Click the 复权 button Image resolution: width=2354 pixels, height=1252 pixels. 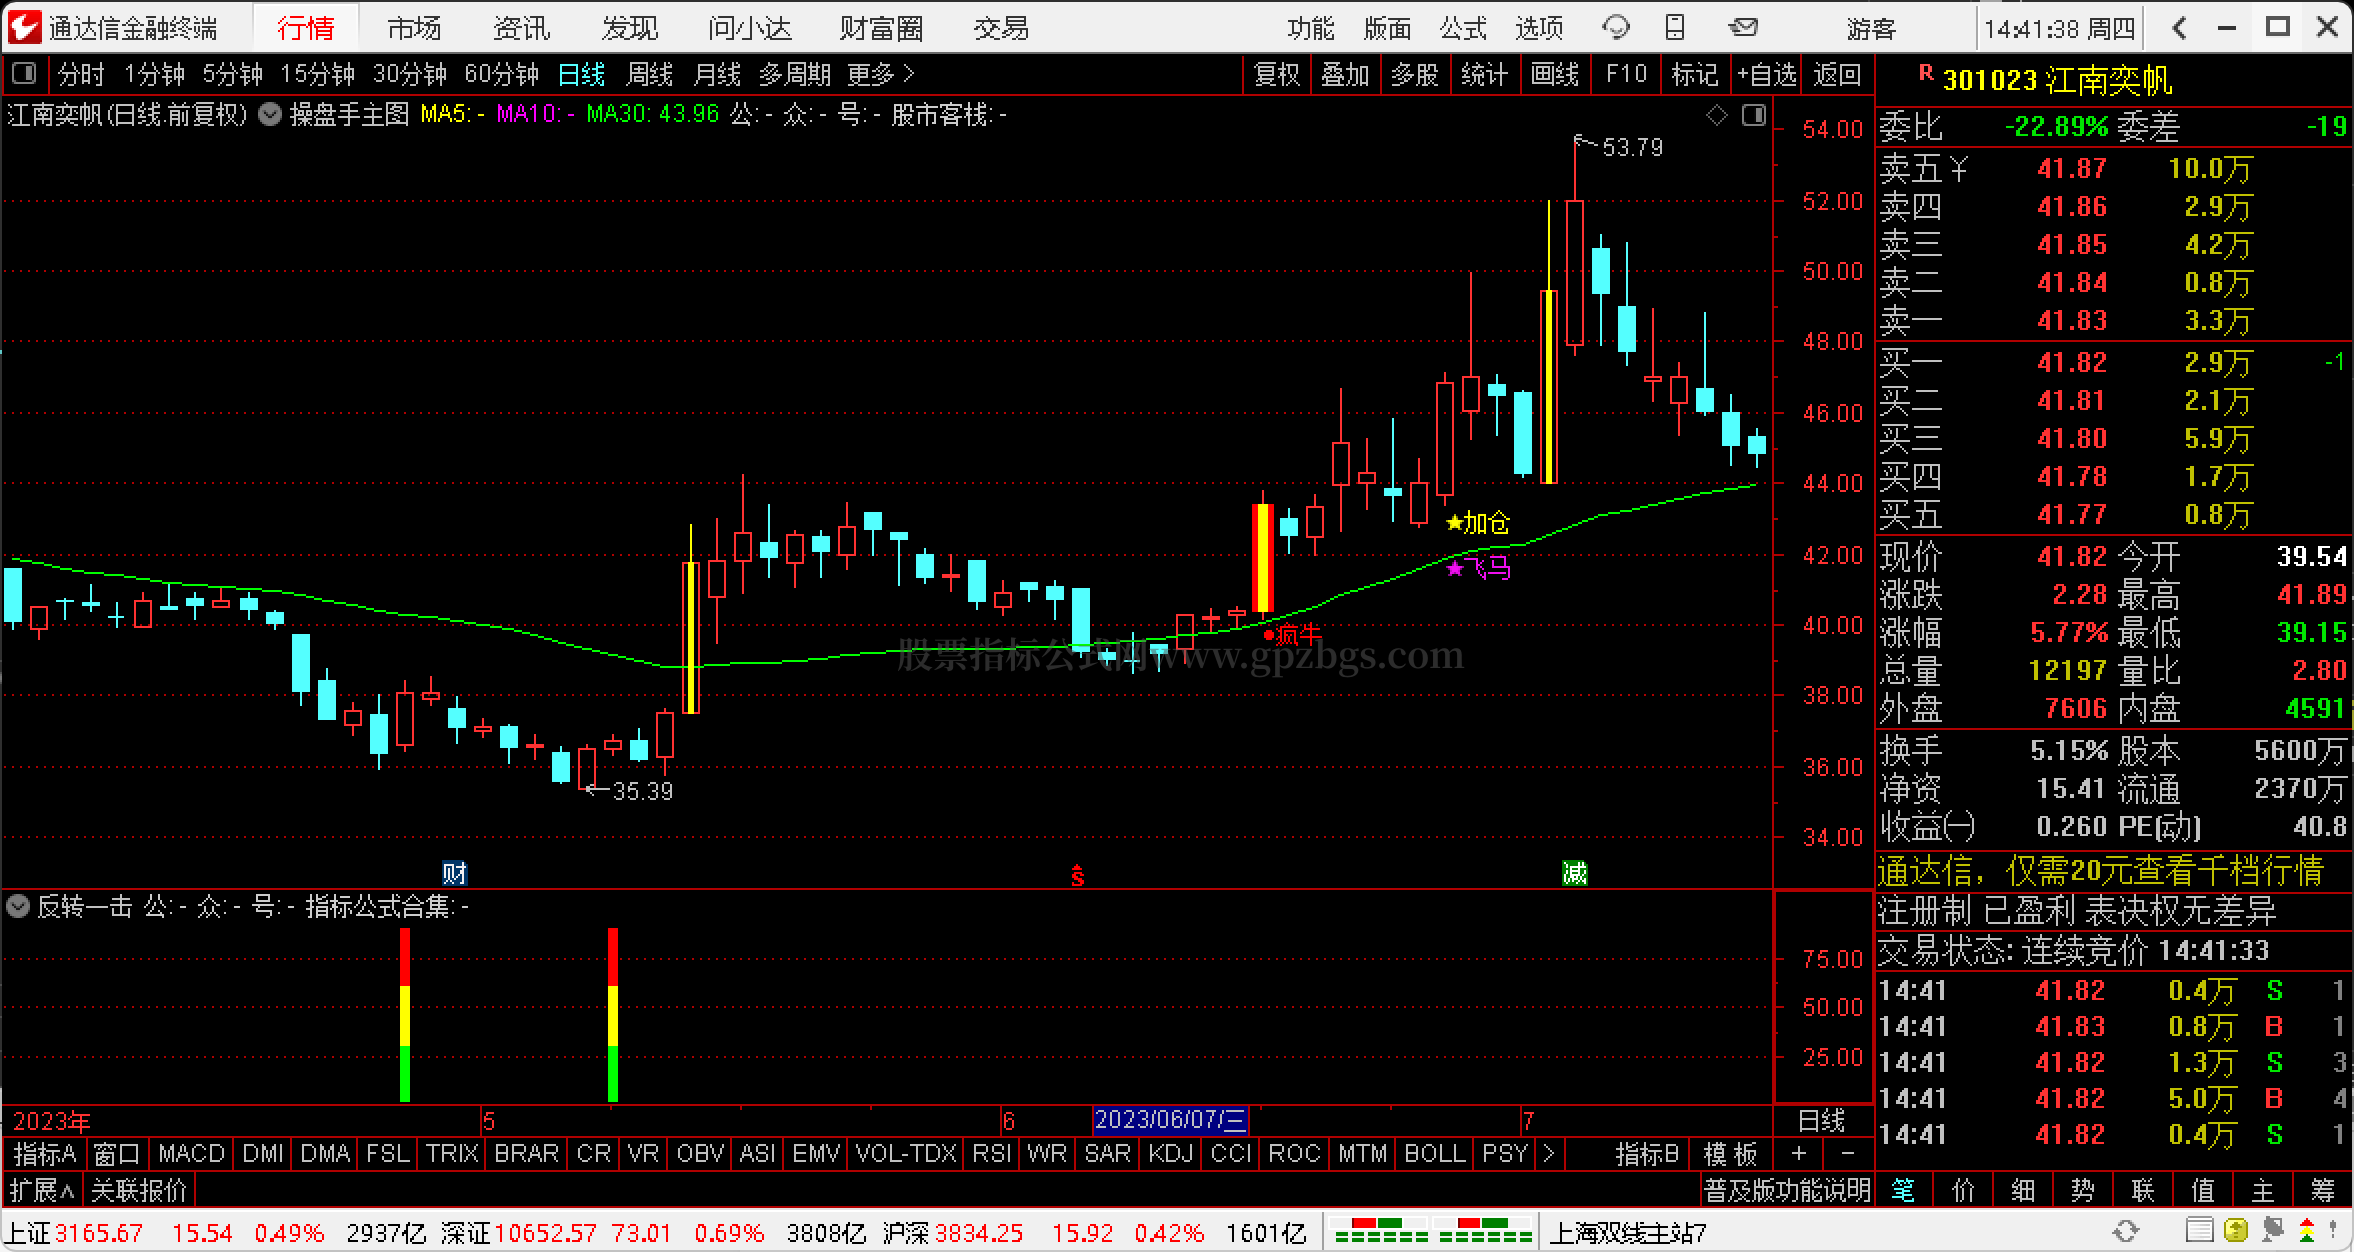point(1277,74)
